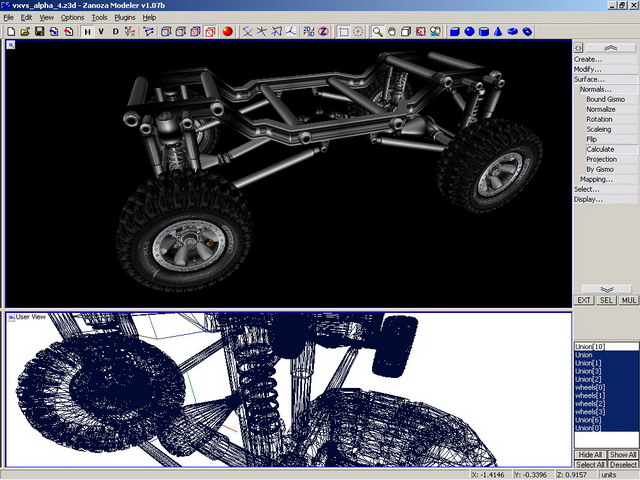640x480 pixels.
Task: Select the Zoom magnifier tool
Action: (x=378, y=32)
